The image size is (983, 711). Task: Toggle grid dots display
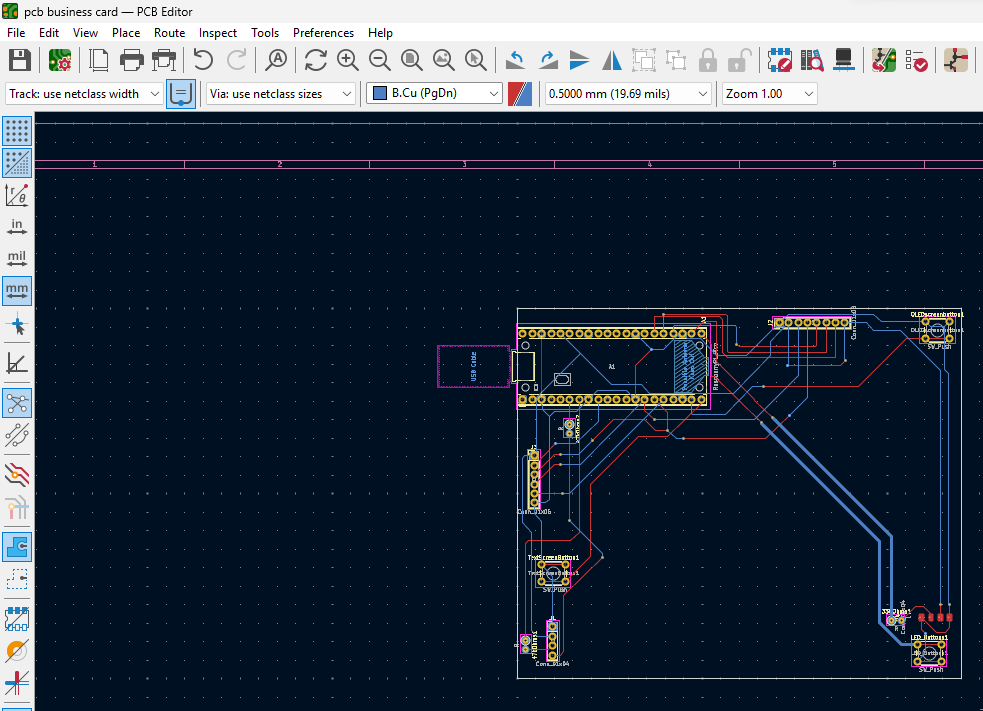coord(17,130)
